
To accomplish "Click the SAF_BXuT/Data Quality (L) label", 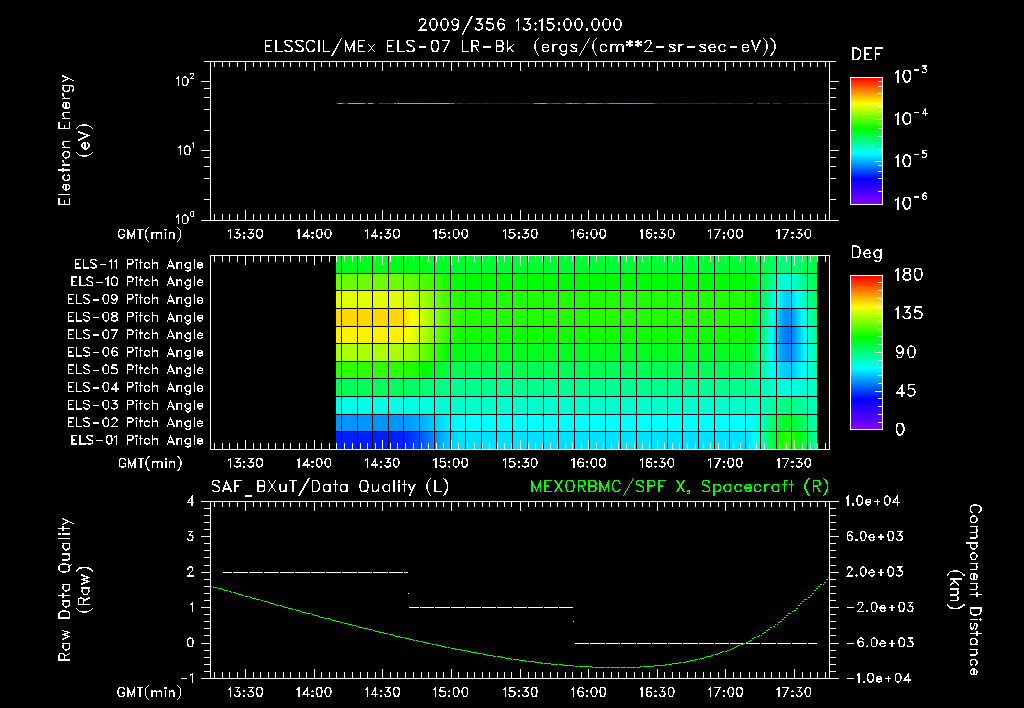I will coord(330,487).
